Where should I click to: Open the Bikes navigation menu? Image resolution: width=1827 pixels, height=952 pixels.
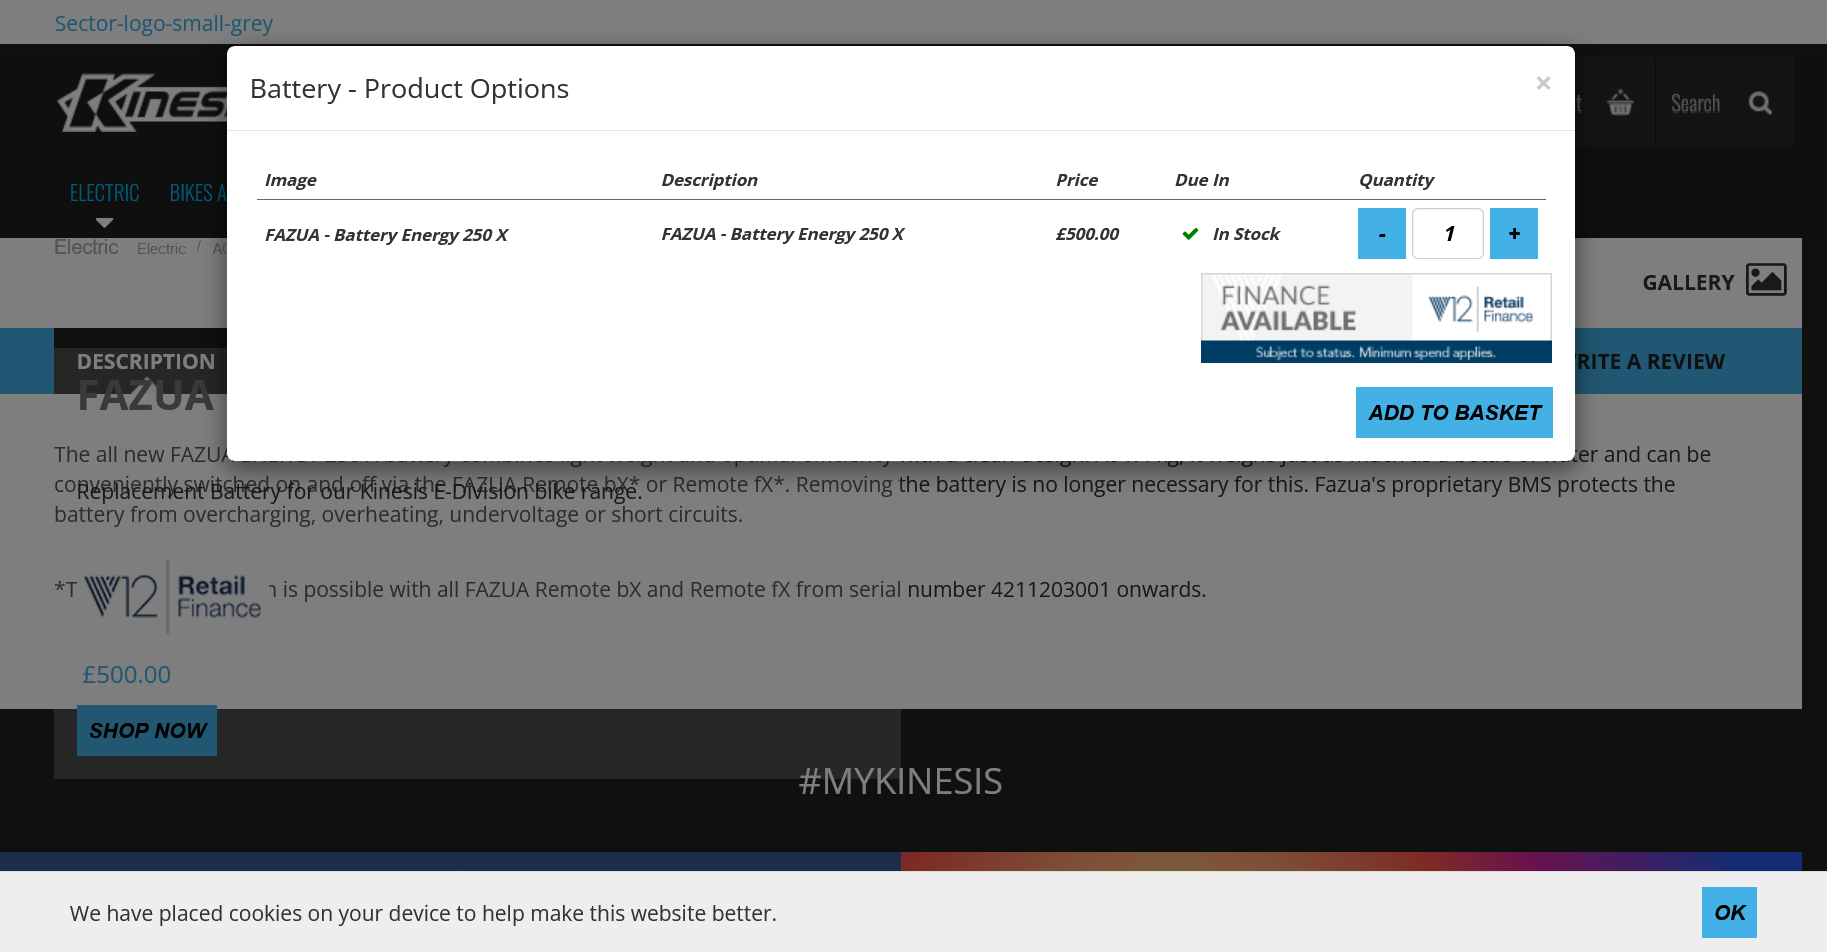(x=196, y=194)
